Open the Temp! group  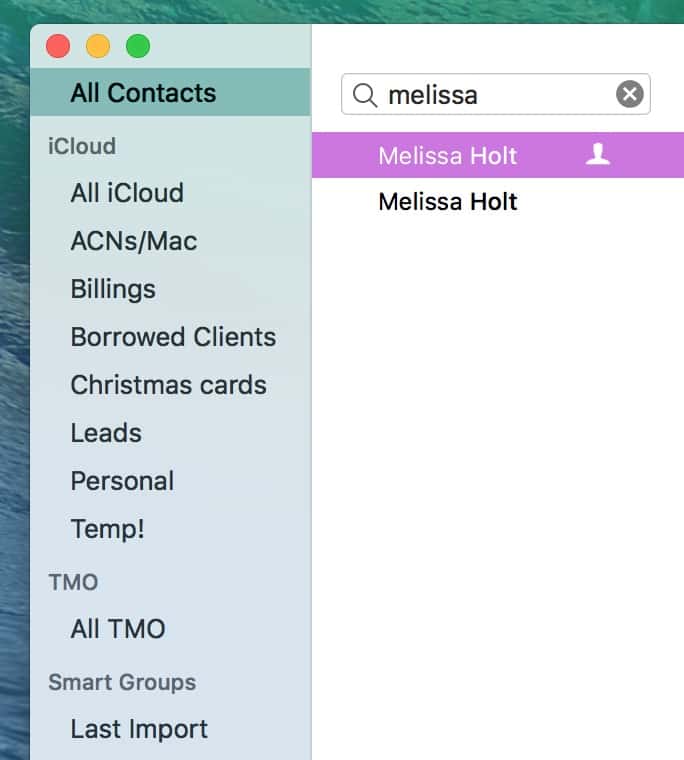click(x=107, y=529)
